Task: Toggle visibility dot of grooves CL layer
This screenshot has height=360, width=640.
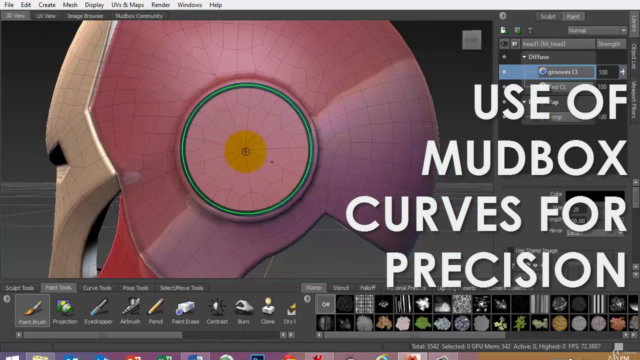Action: click(504, 72)
